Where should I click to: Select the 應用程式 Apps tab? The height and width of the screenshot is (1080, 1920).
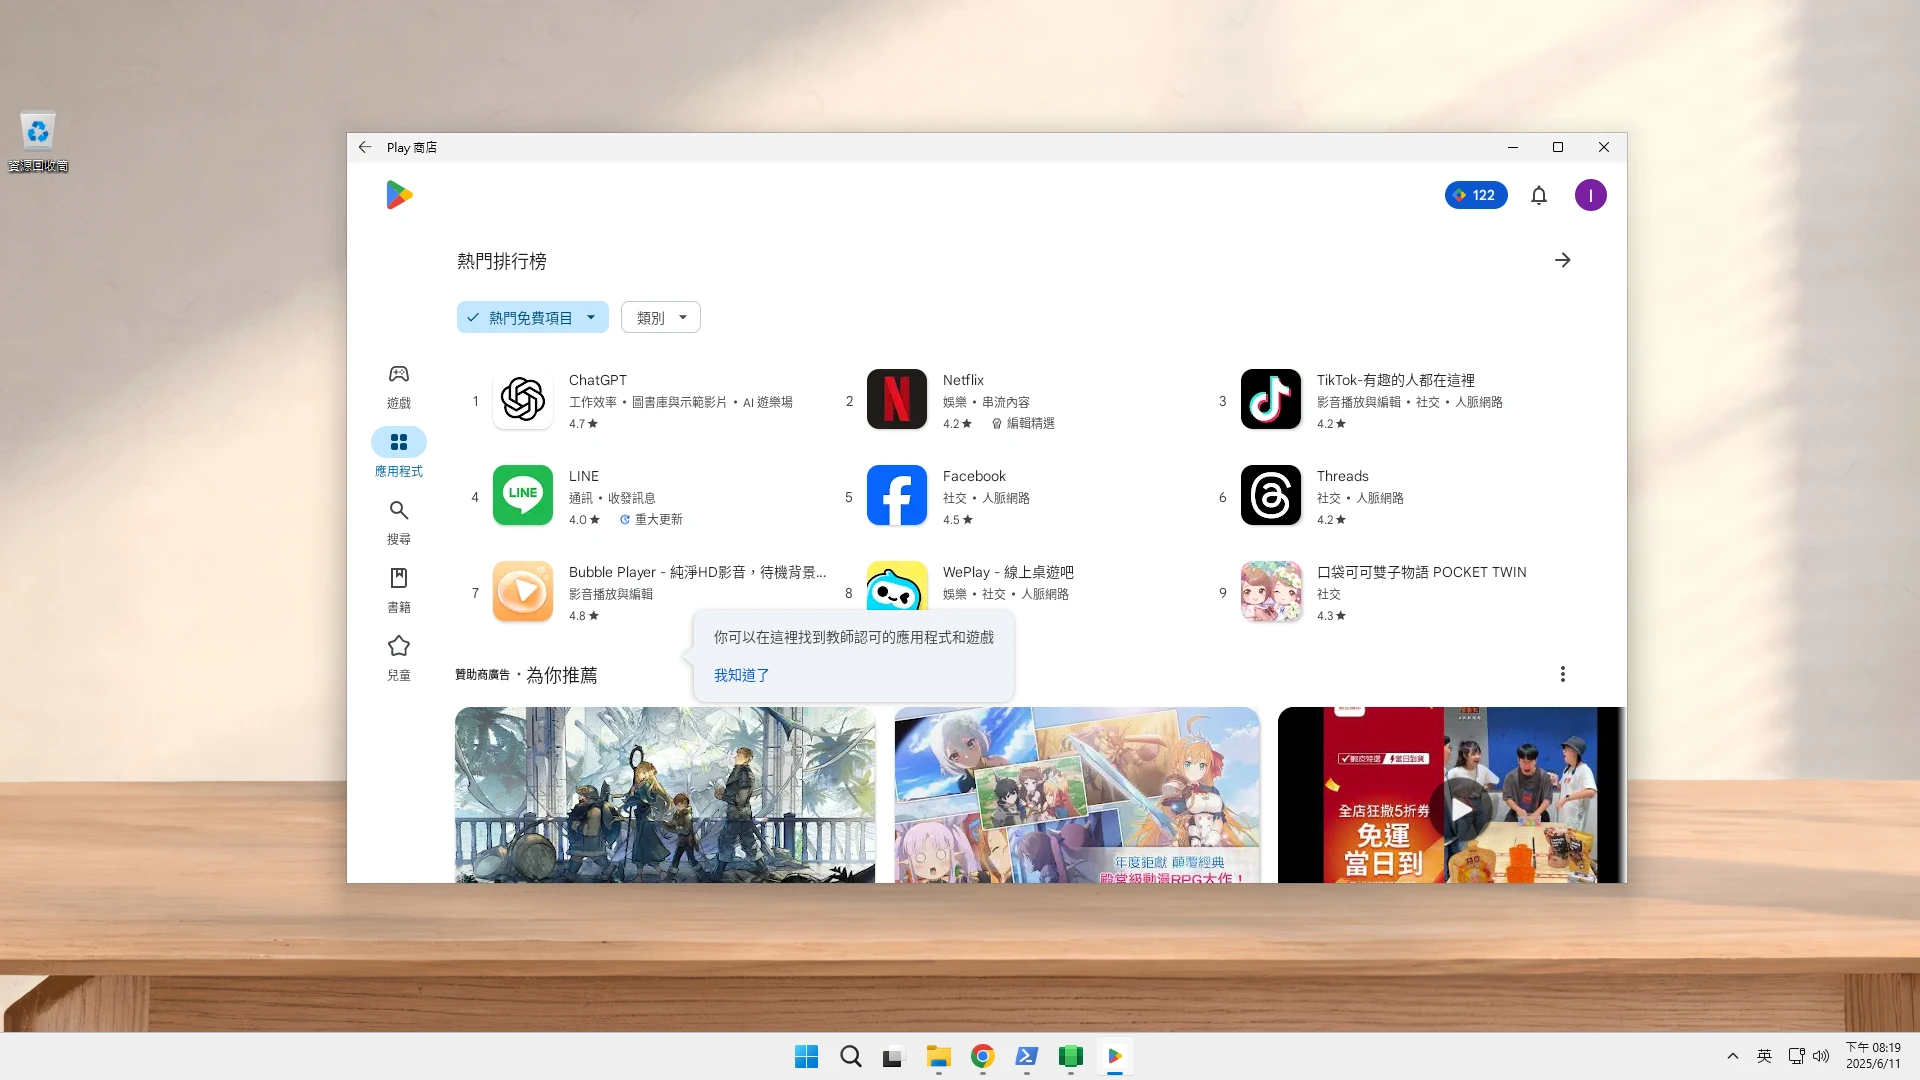point(398,452)
